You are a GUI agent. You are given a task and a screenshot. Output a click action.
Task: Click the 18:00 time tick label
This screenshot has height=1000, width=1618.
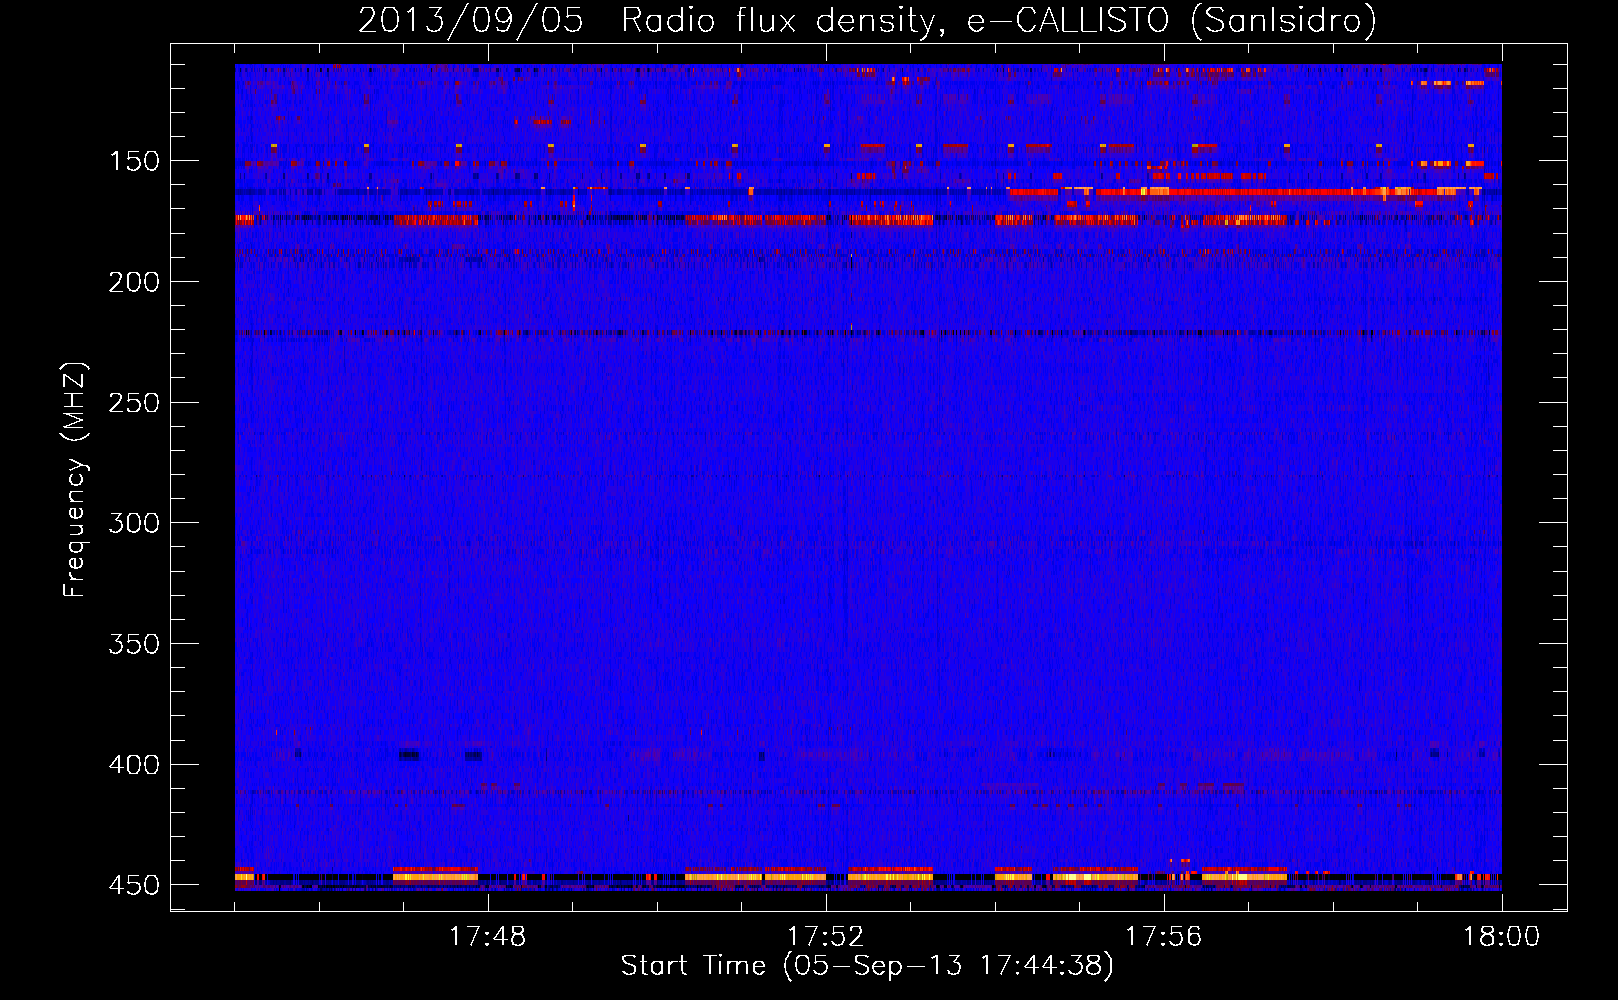1502,937
